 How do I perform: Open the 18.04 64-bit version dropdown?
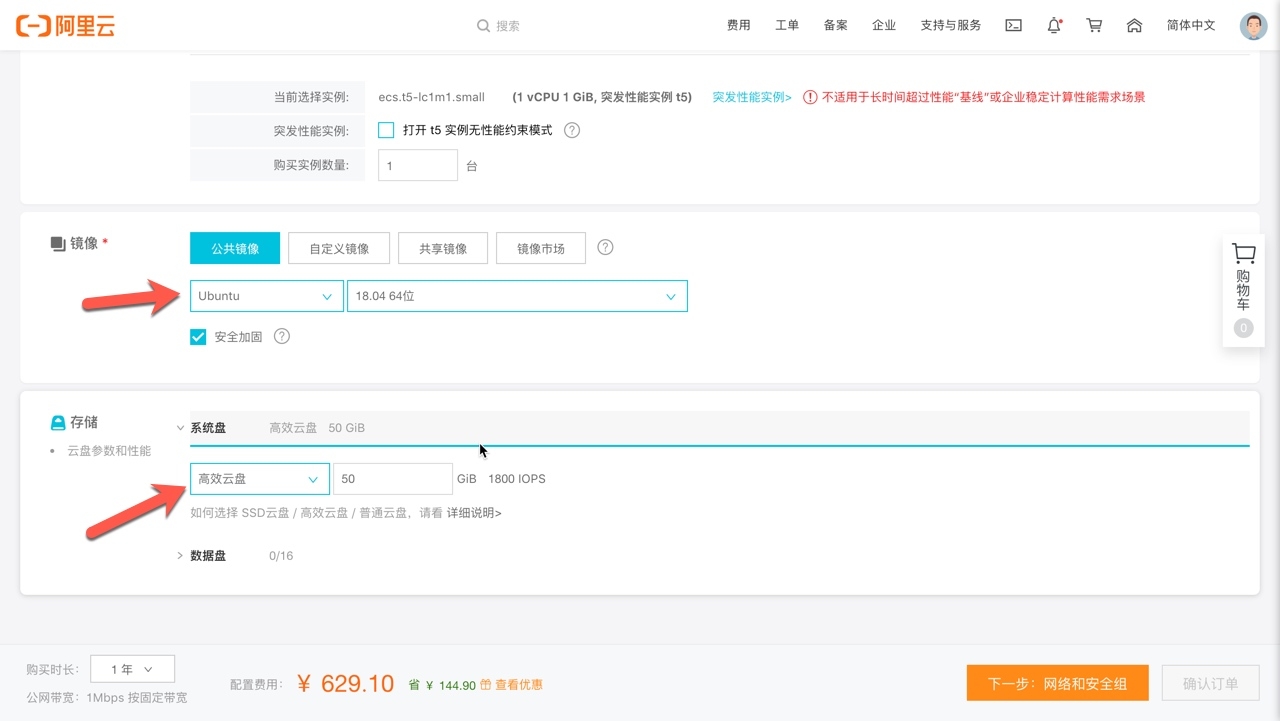coord(516,296)
